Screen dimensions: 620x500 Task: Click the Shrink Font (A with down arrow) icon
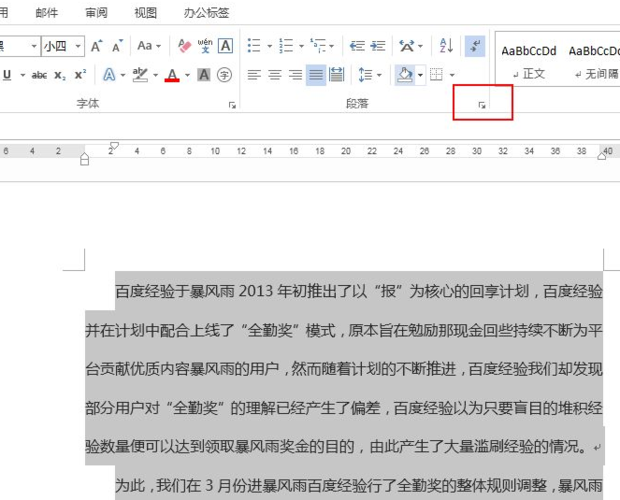pos(117,46)
